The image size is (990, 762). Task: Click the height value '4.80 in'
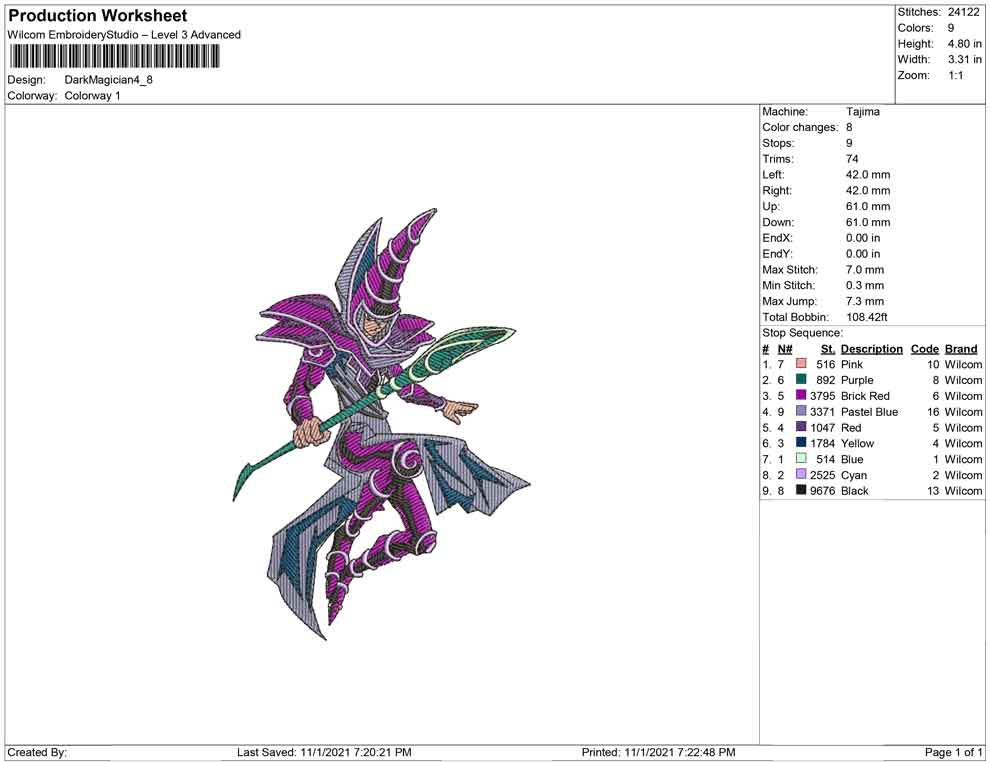click(964, 44)
